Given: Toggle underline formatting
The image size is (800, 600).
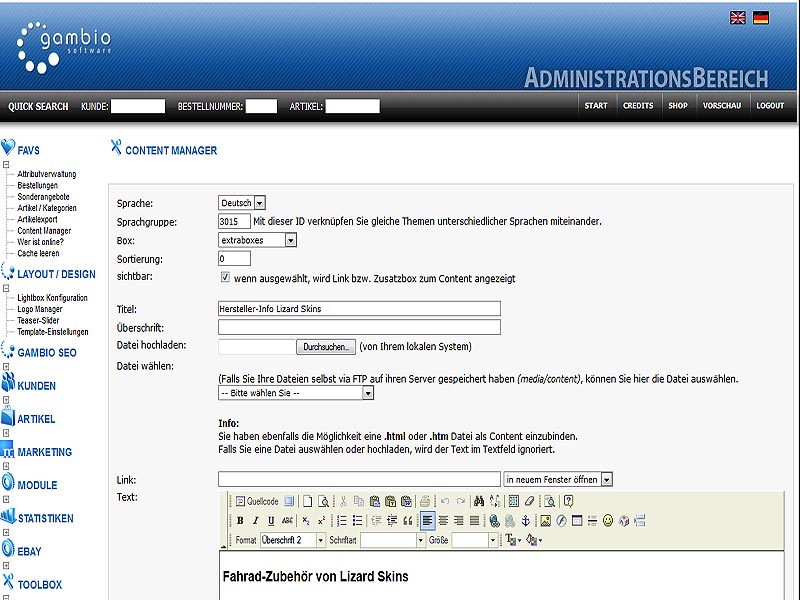Looking at the screenshot, I should [271, 520].
